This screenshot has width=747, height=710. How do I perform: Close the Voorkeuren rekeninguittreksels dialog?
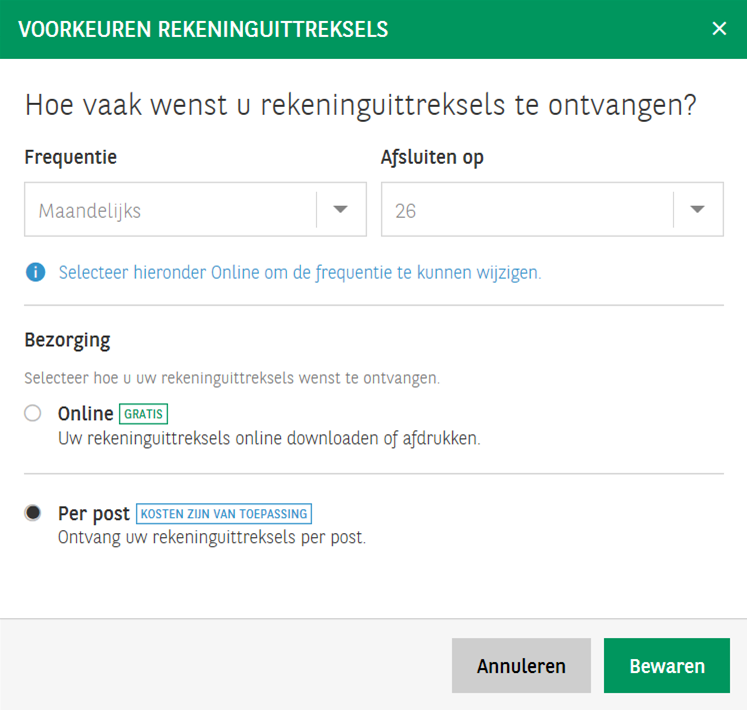click(x=718, y=29)
